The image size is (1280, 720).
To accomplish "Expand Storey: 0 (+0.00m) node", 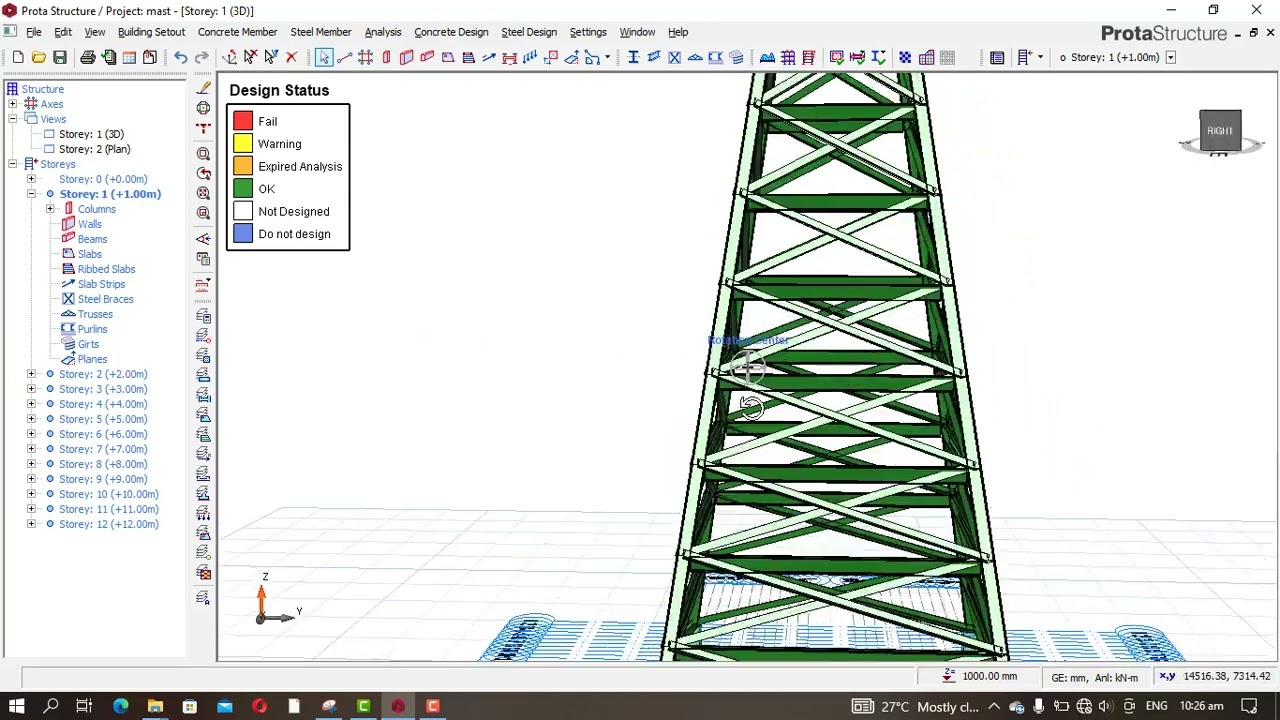I will (31, 179).
